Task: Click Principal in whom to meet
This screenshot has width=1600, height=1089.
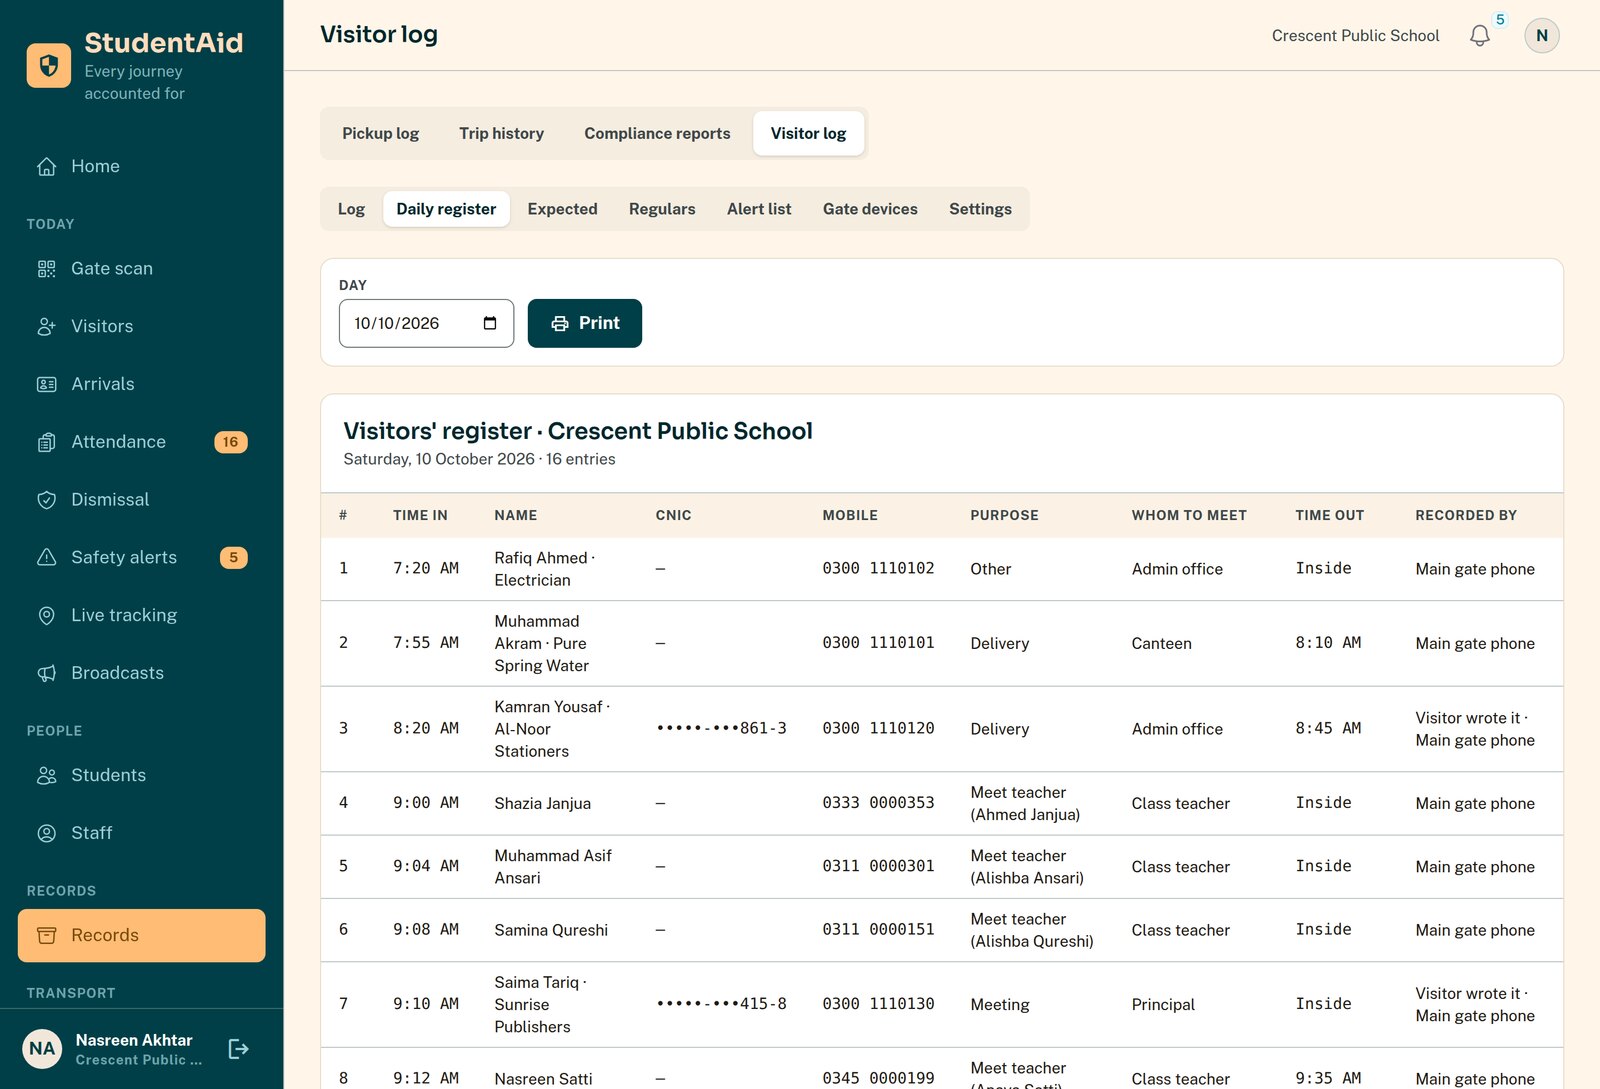Action: 1163,1004
